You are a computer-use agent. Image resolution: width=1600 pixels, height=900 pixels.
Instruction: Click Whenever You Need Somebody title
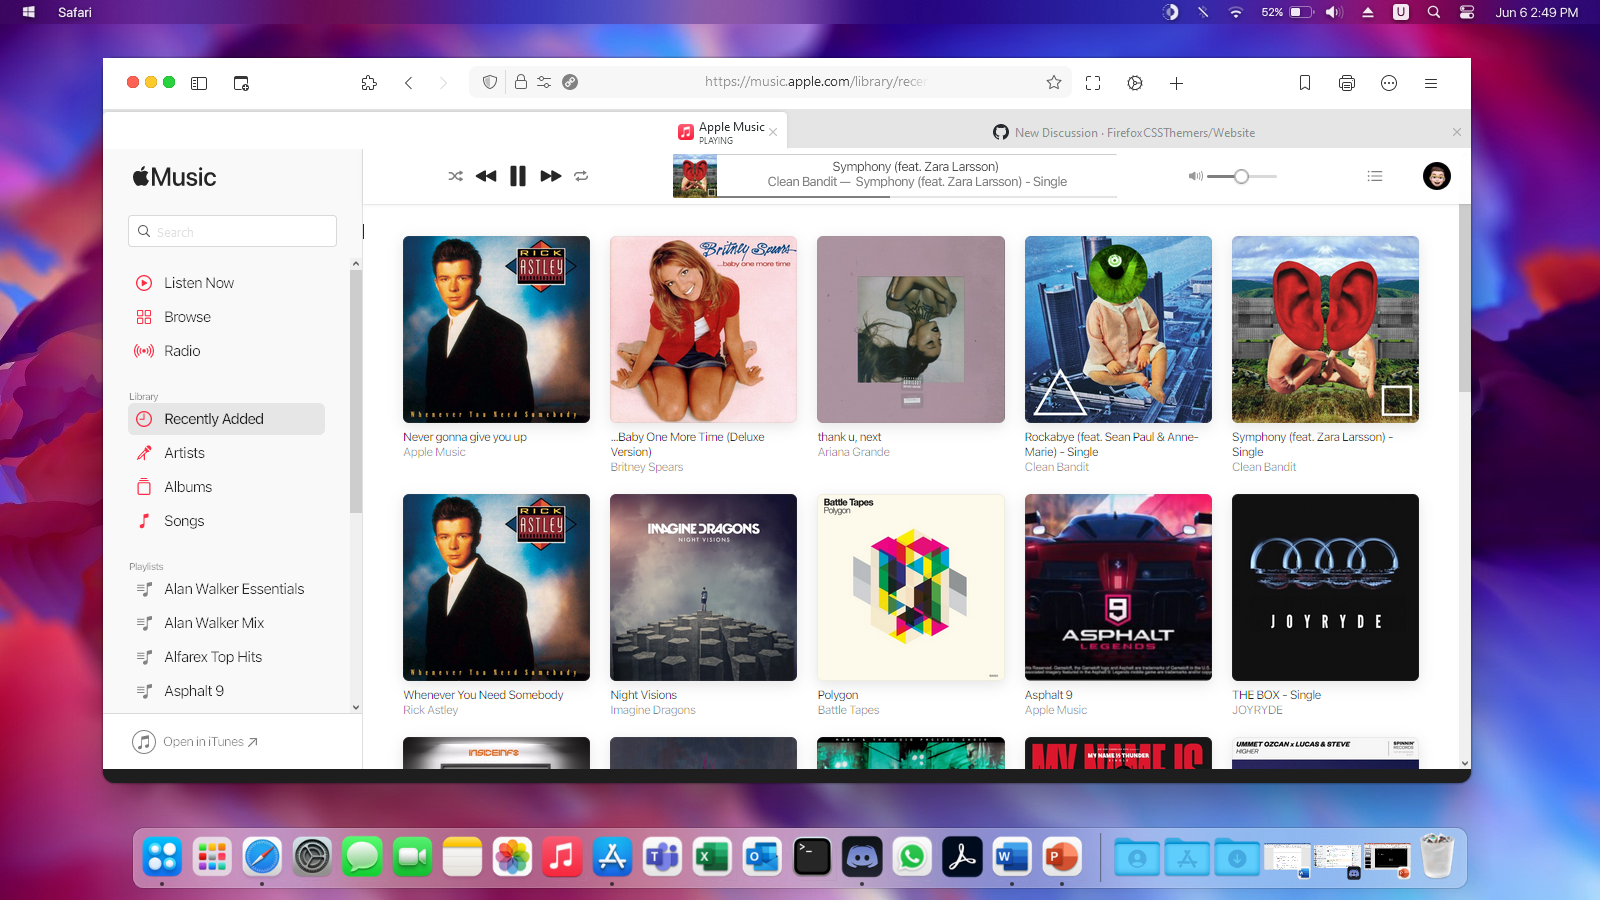(483, 695)
